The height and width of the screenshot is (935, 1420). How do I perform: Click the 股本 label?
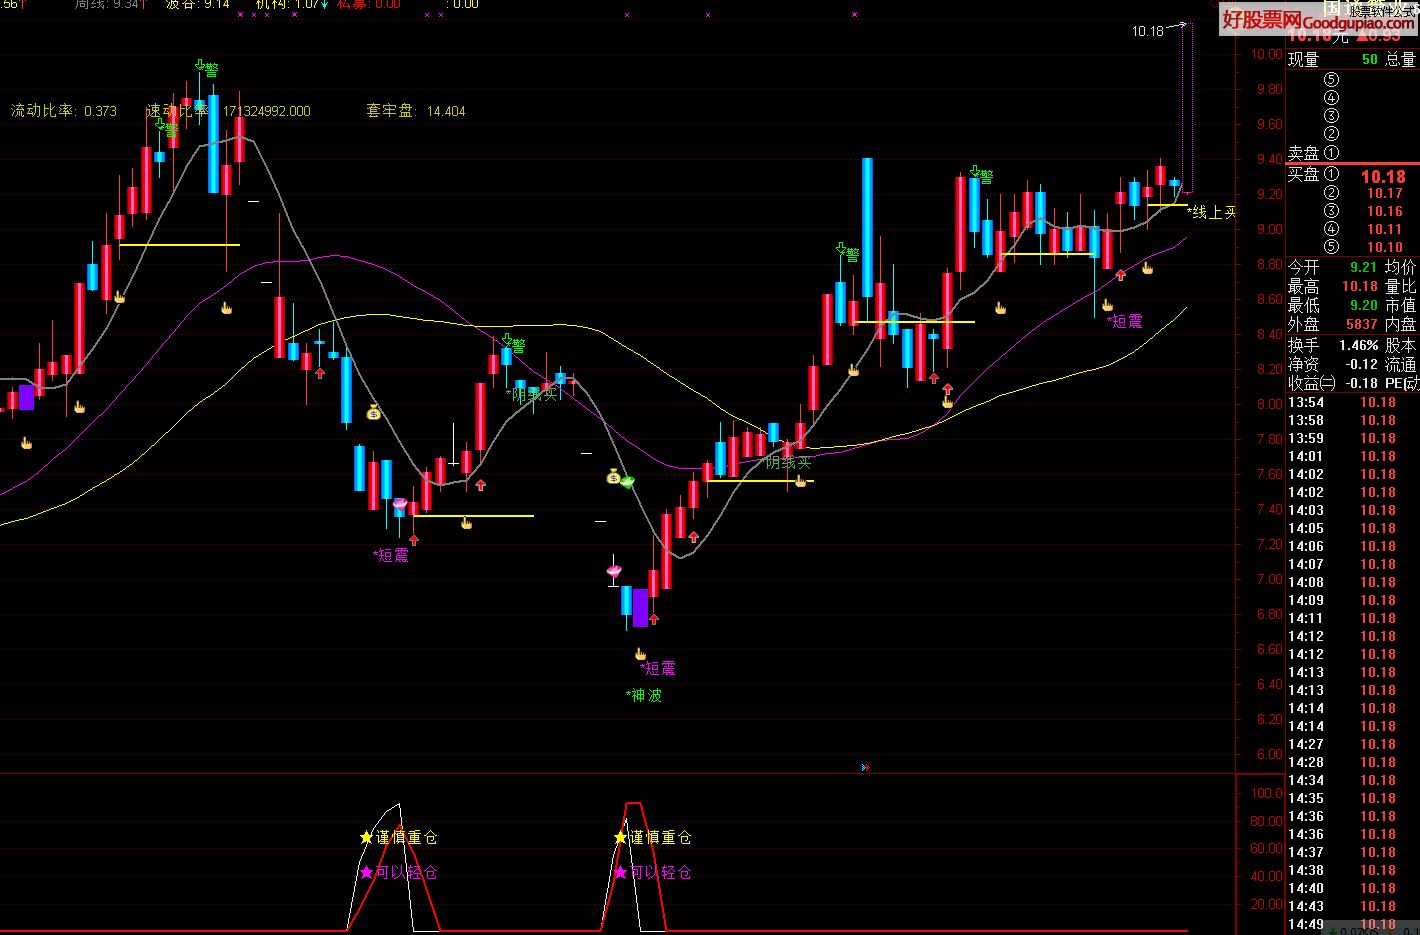pyautogui.click(x=1401, y=345)
